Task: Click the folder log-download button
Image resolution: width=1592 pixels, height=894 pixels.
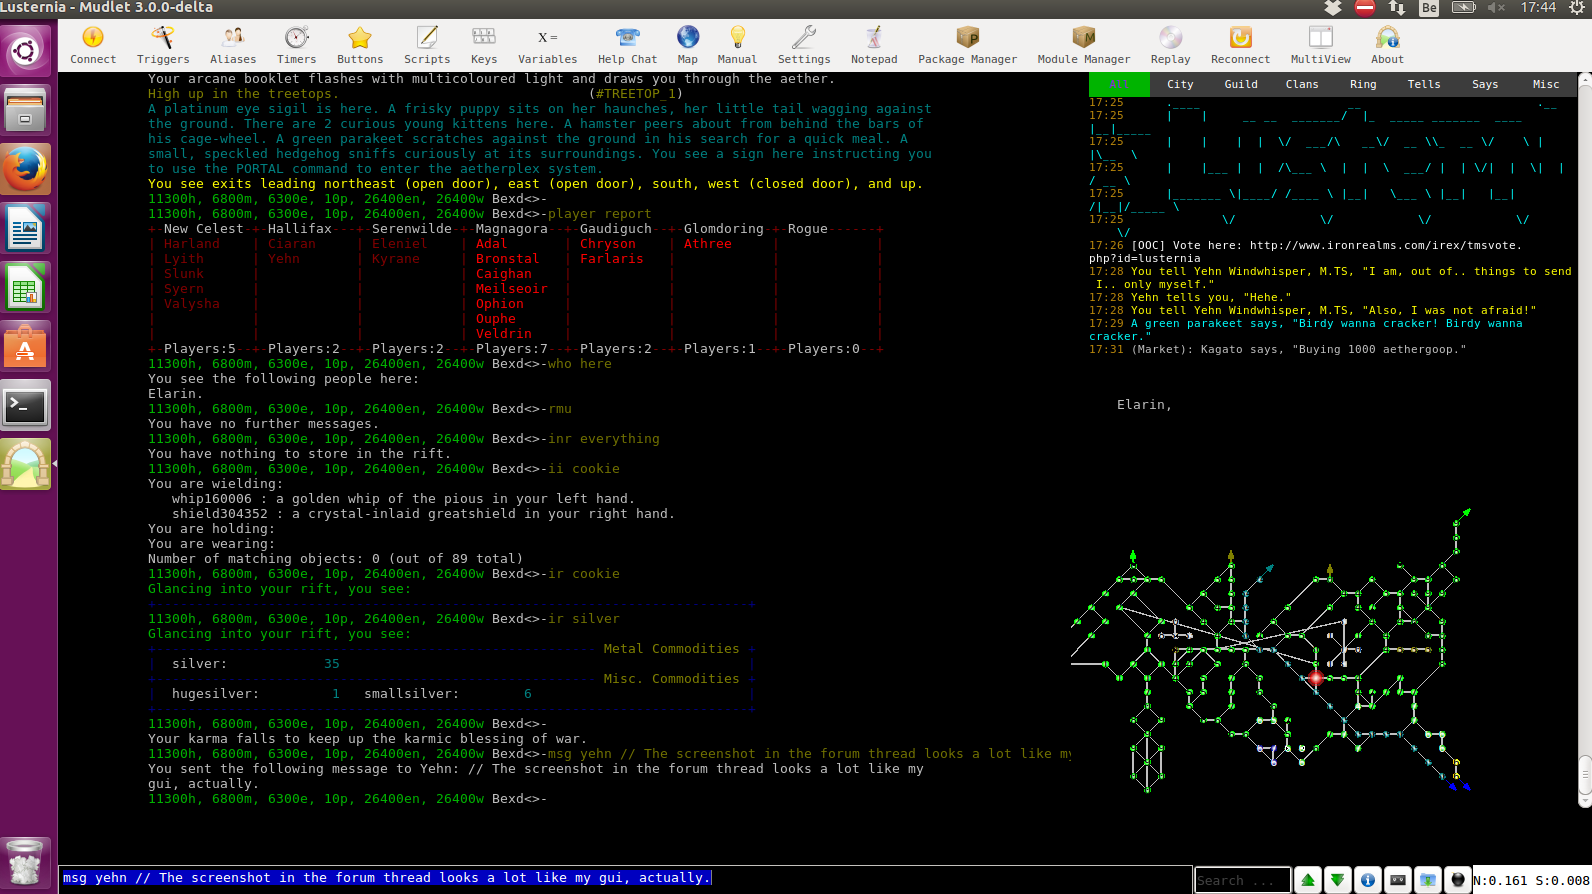Action: click(x=1428, y=880)
